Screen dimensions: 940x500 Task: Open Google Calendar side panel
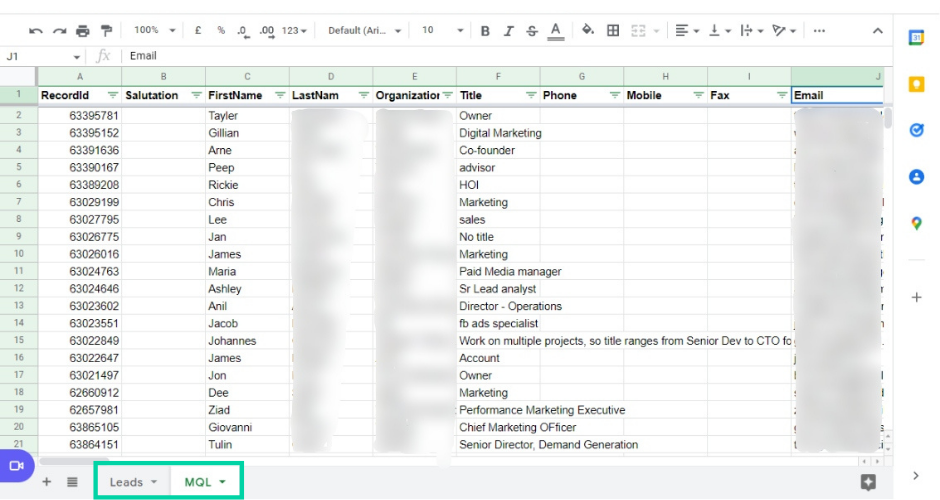916,38
